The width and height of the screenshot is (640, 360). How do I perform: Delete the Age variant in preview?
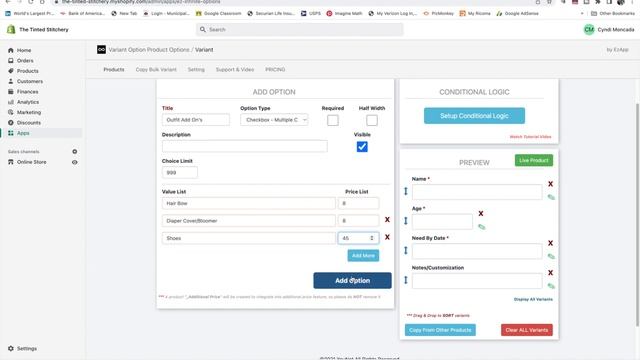pyautogui.click(x=481, y=213)
